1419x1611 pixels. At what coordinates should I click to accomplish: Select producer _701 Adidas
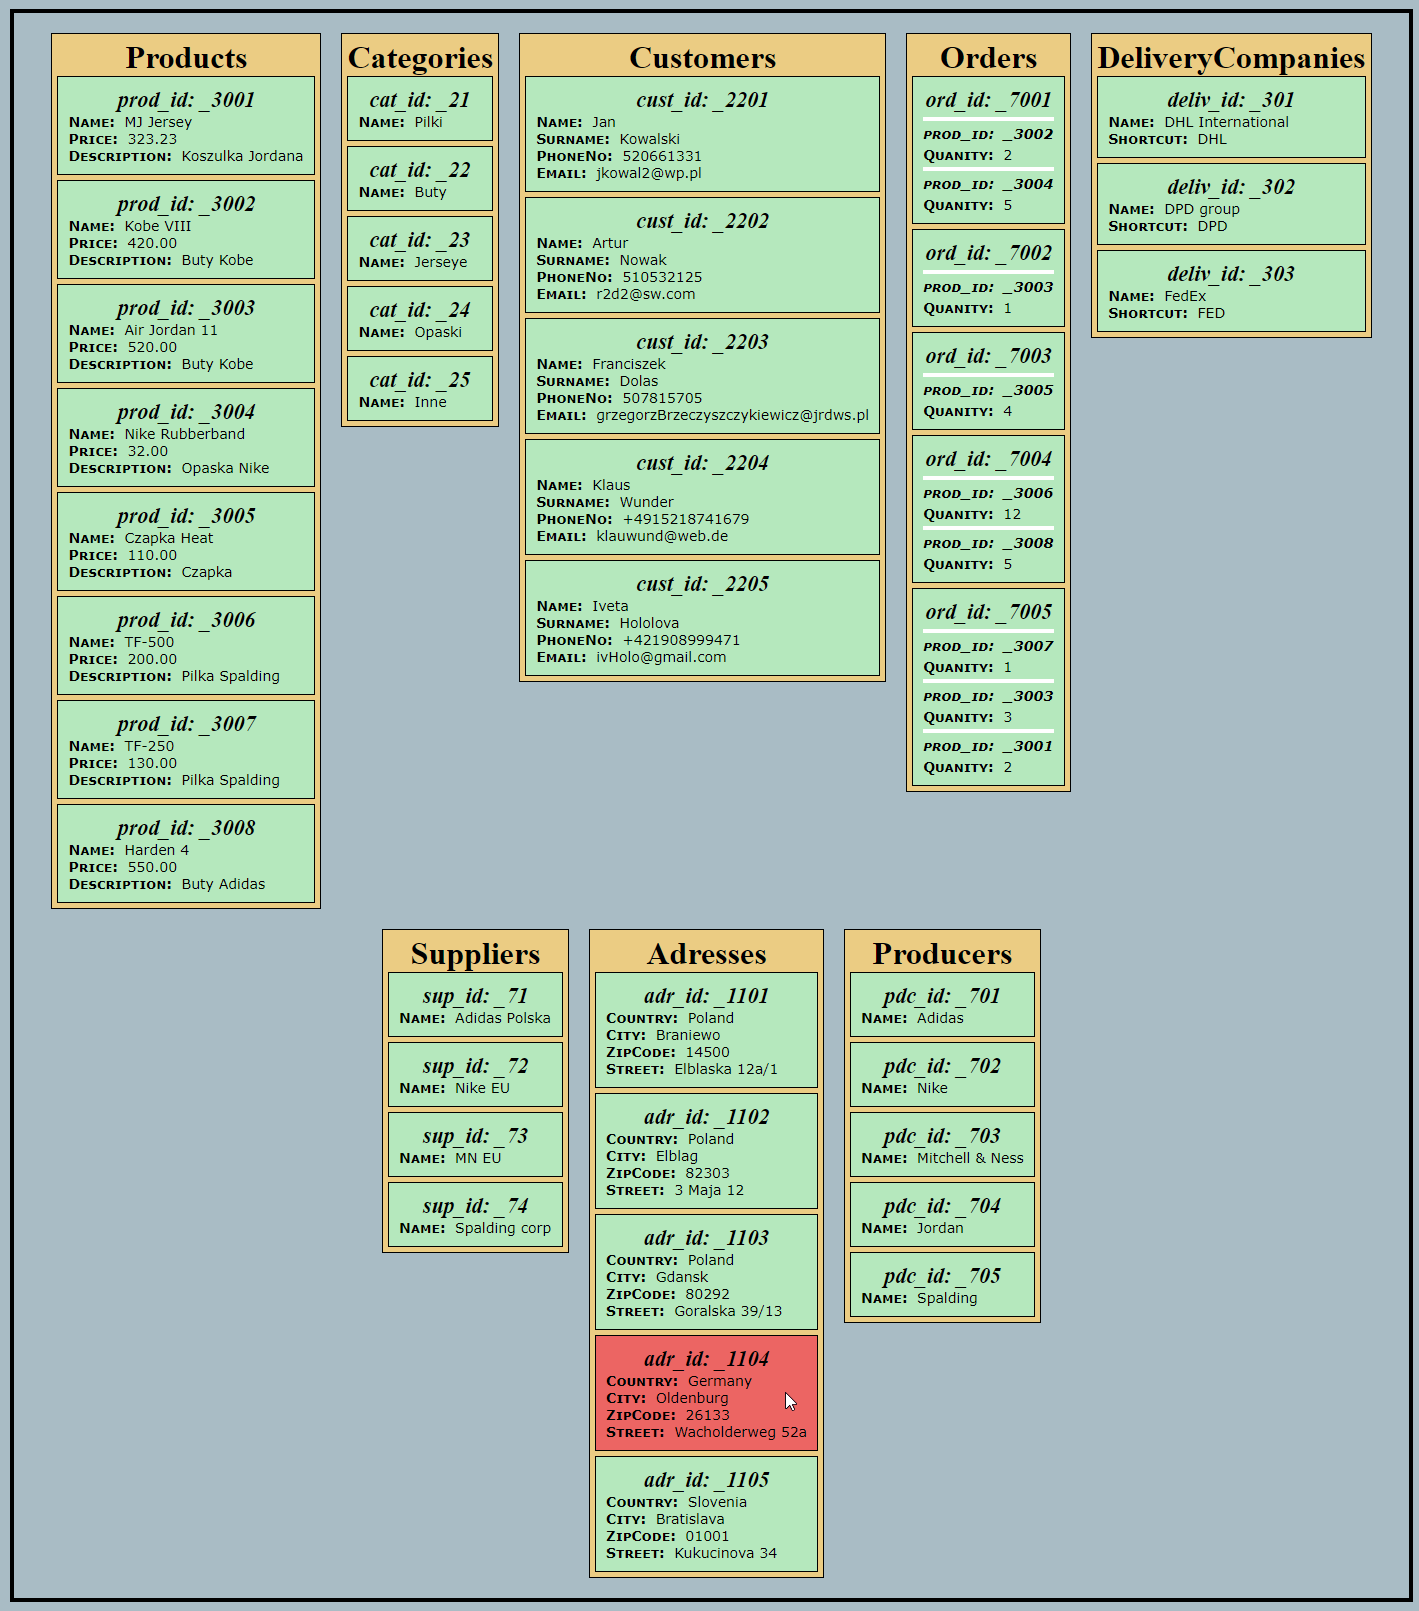(x=942, y=1005)
